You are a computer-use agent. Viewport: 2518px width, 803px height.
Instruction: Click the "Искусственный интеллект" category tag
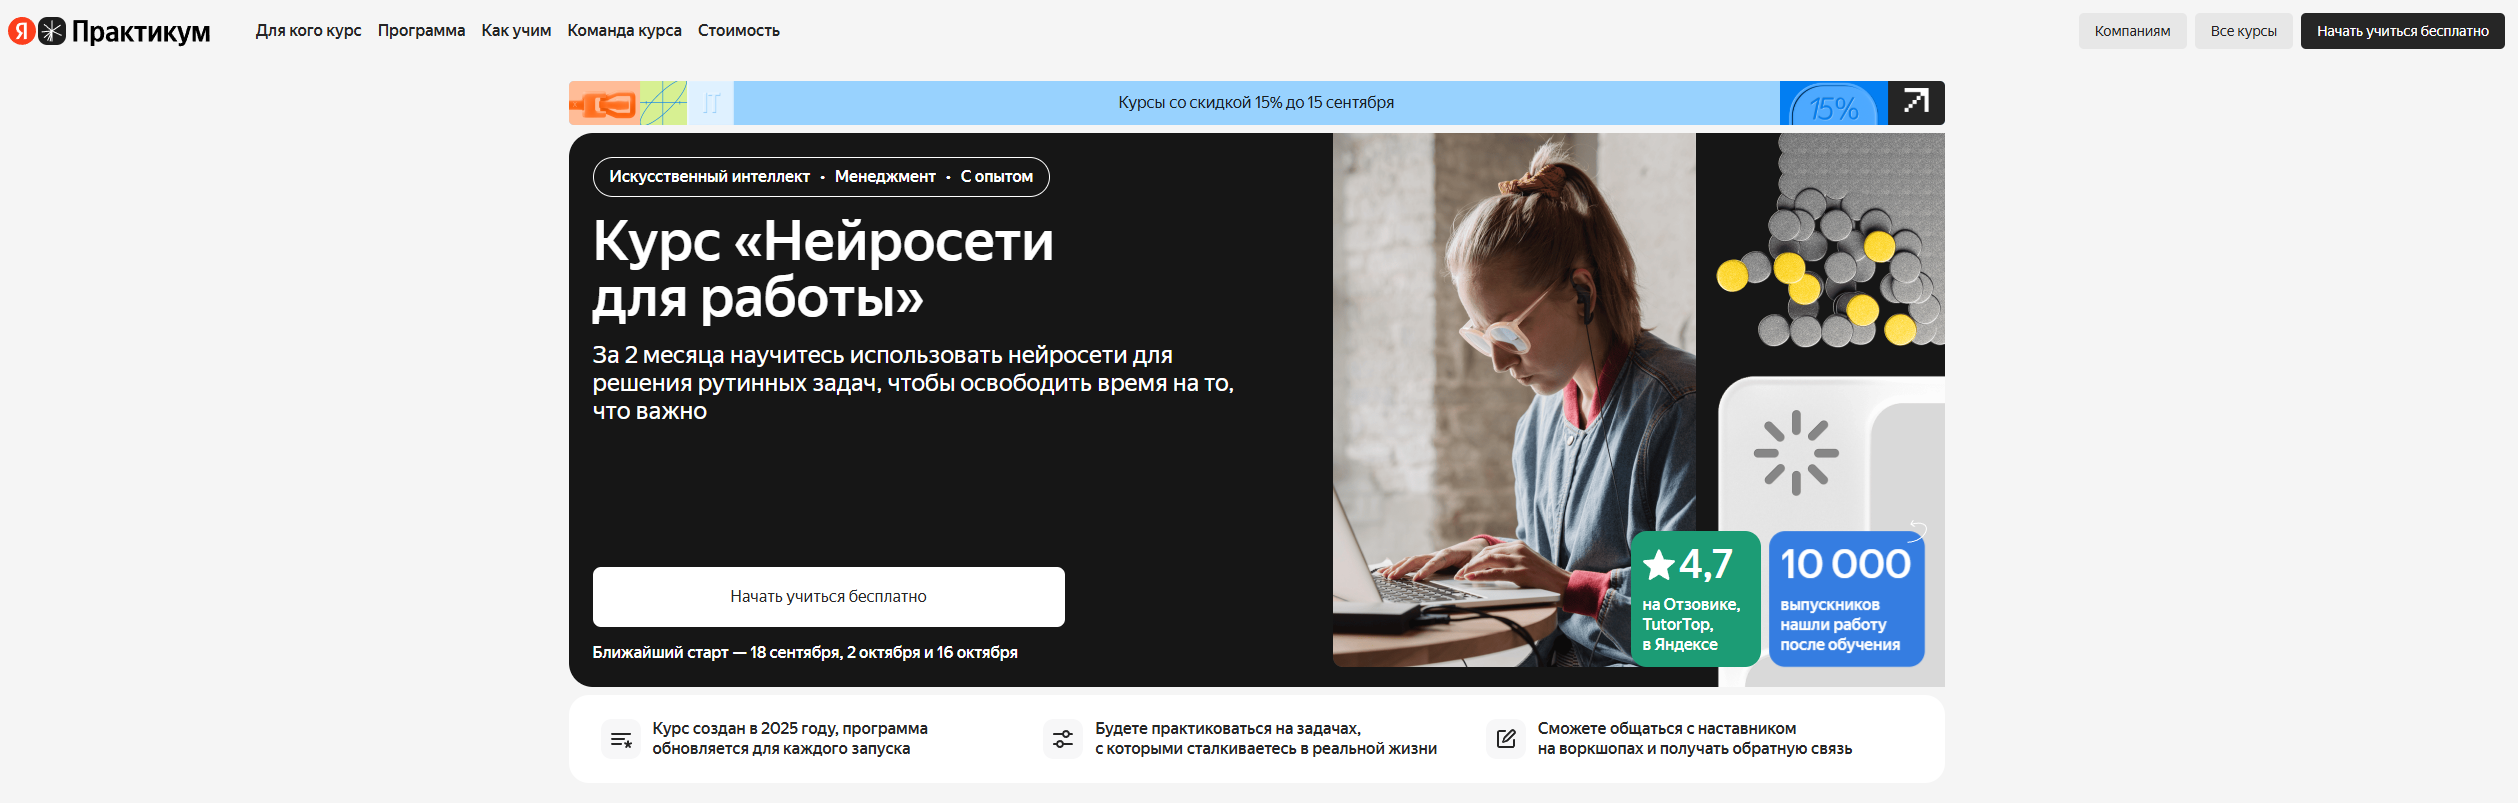[709, 177]
